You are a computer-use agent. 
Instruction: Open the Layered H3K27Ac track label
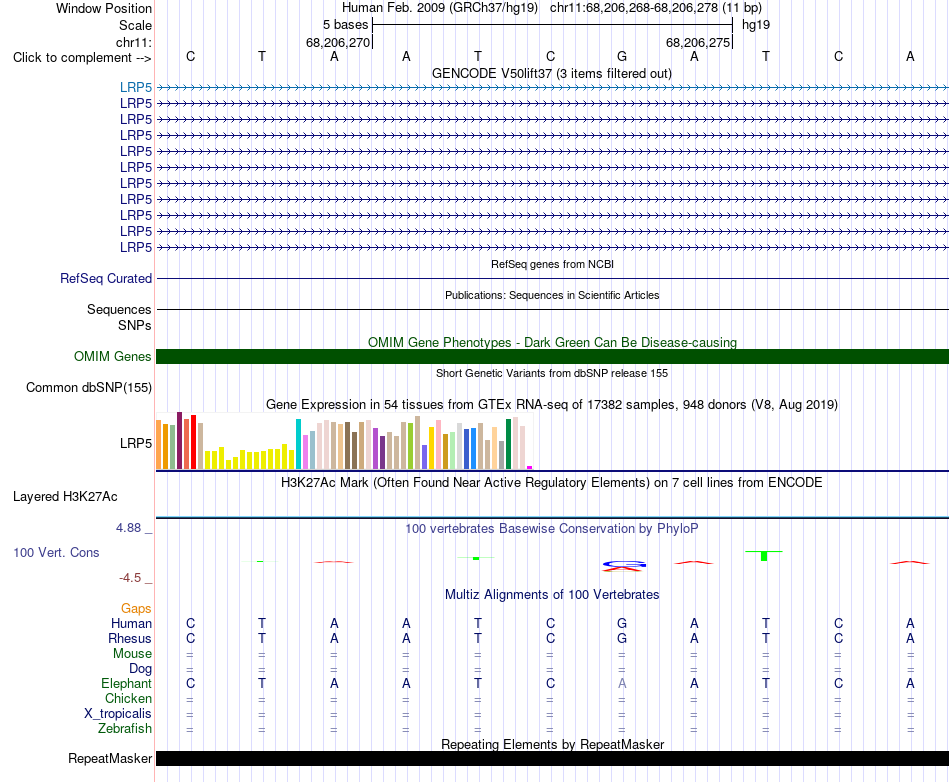pyautogui.click(x=65, y=497)
